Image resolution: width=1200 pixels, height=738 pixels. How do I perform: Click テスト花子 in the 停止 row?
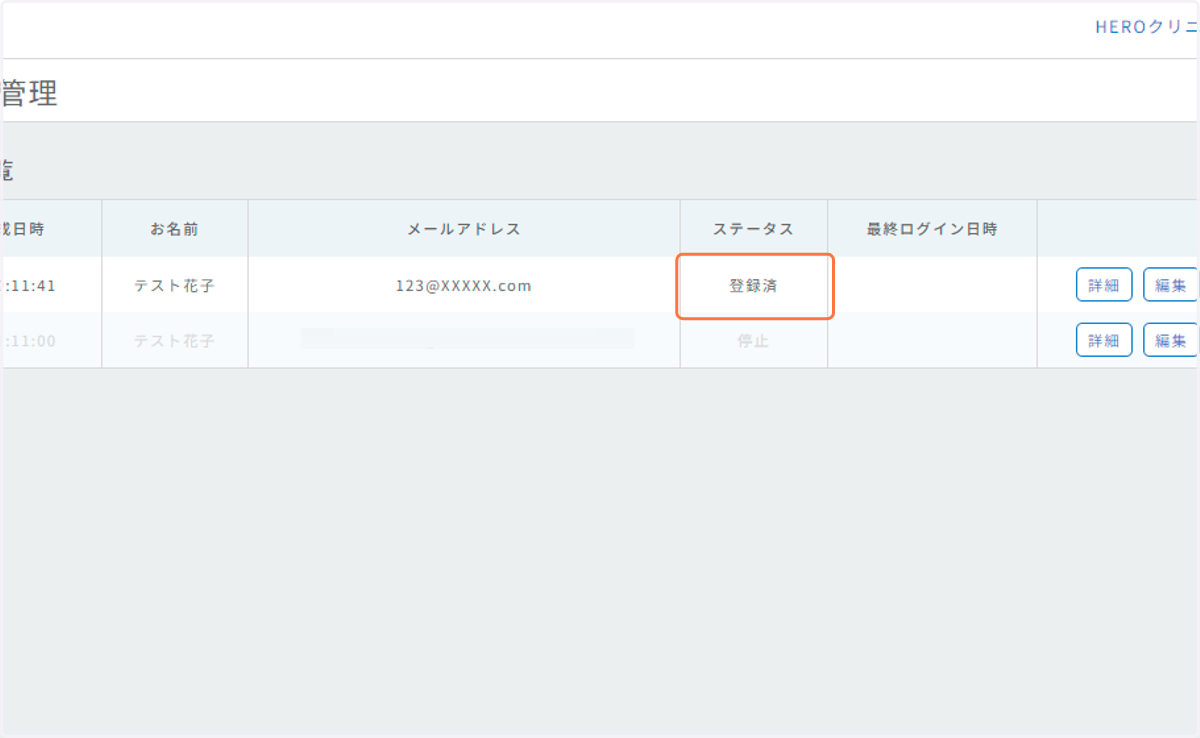click(x=175, y=341)
